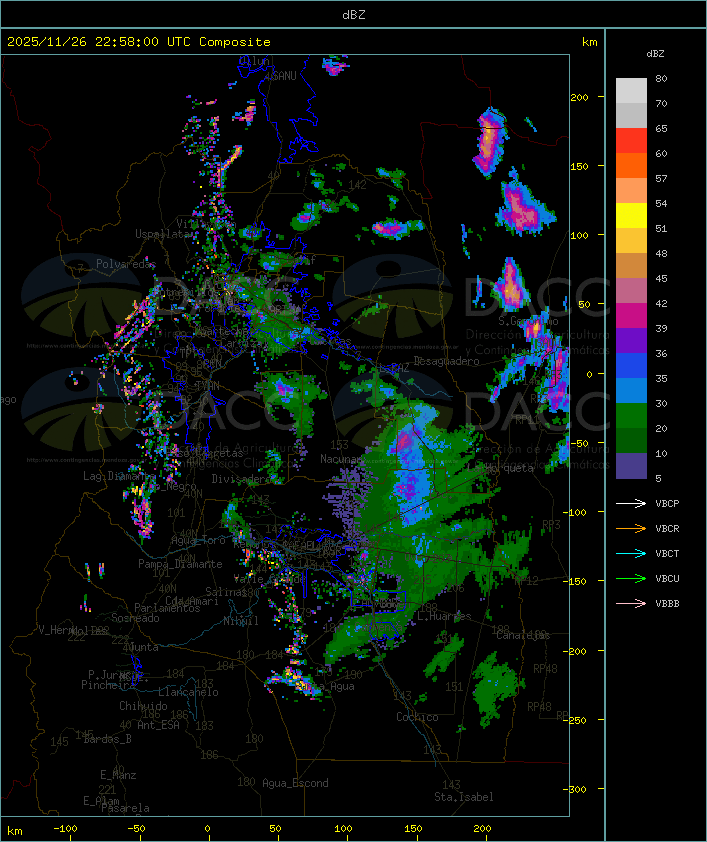Select the light orange 54-57 dBZ swatch
The height and width of the screenshot is (842, 707).
coord(631,191)
